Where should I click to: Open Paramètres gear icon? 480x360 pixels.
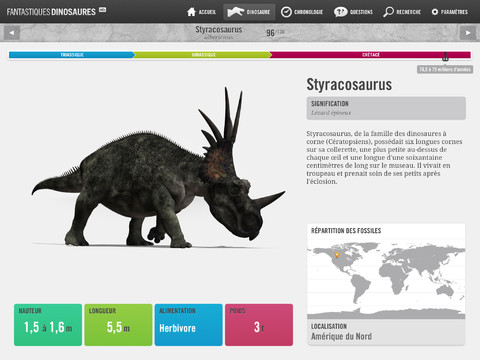tap(435, 12)
